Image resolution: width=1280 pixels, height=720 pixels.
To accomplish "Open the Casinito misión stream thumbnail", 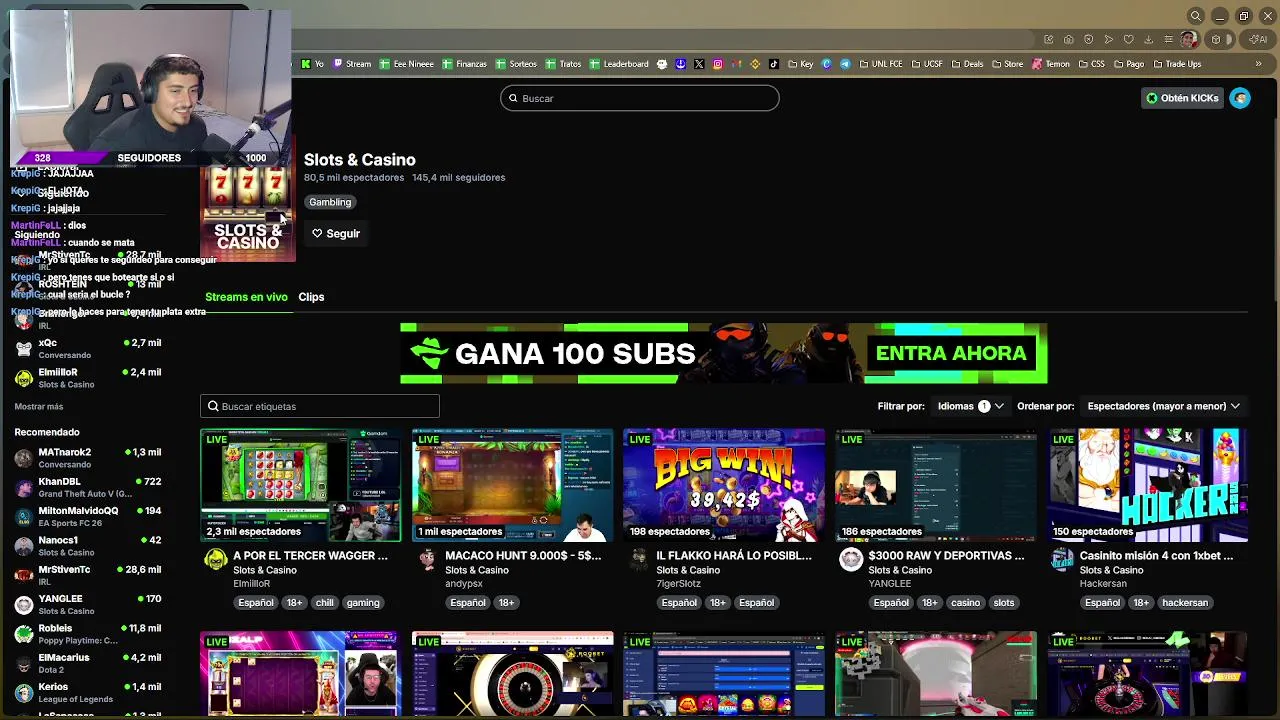I will click(1148, 485).
